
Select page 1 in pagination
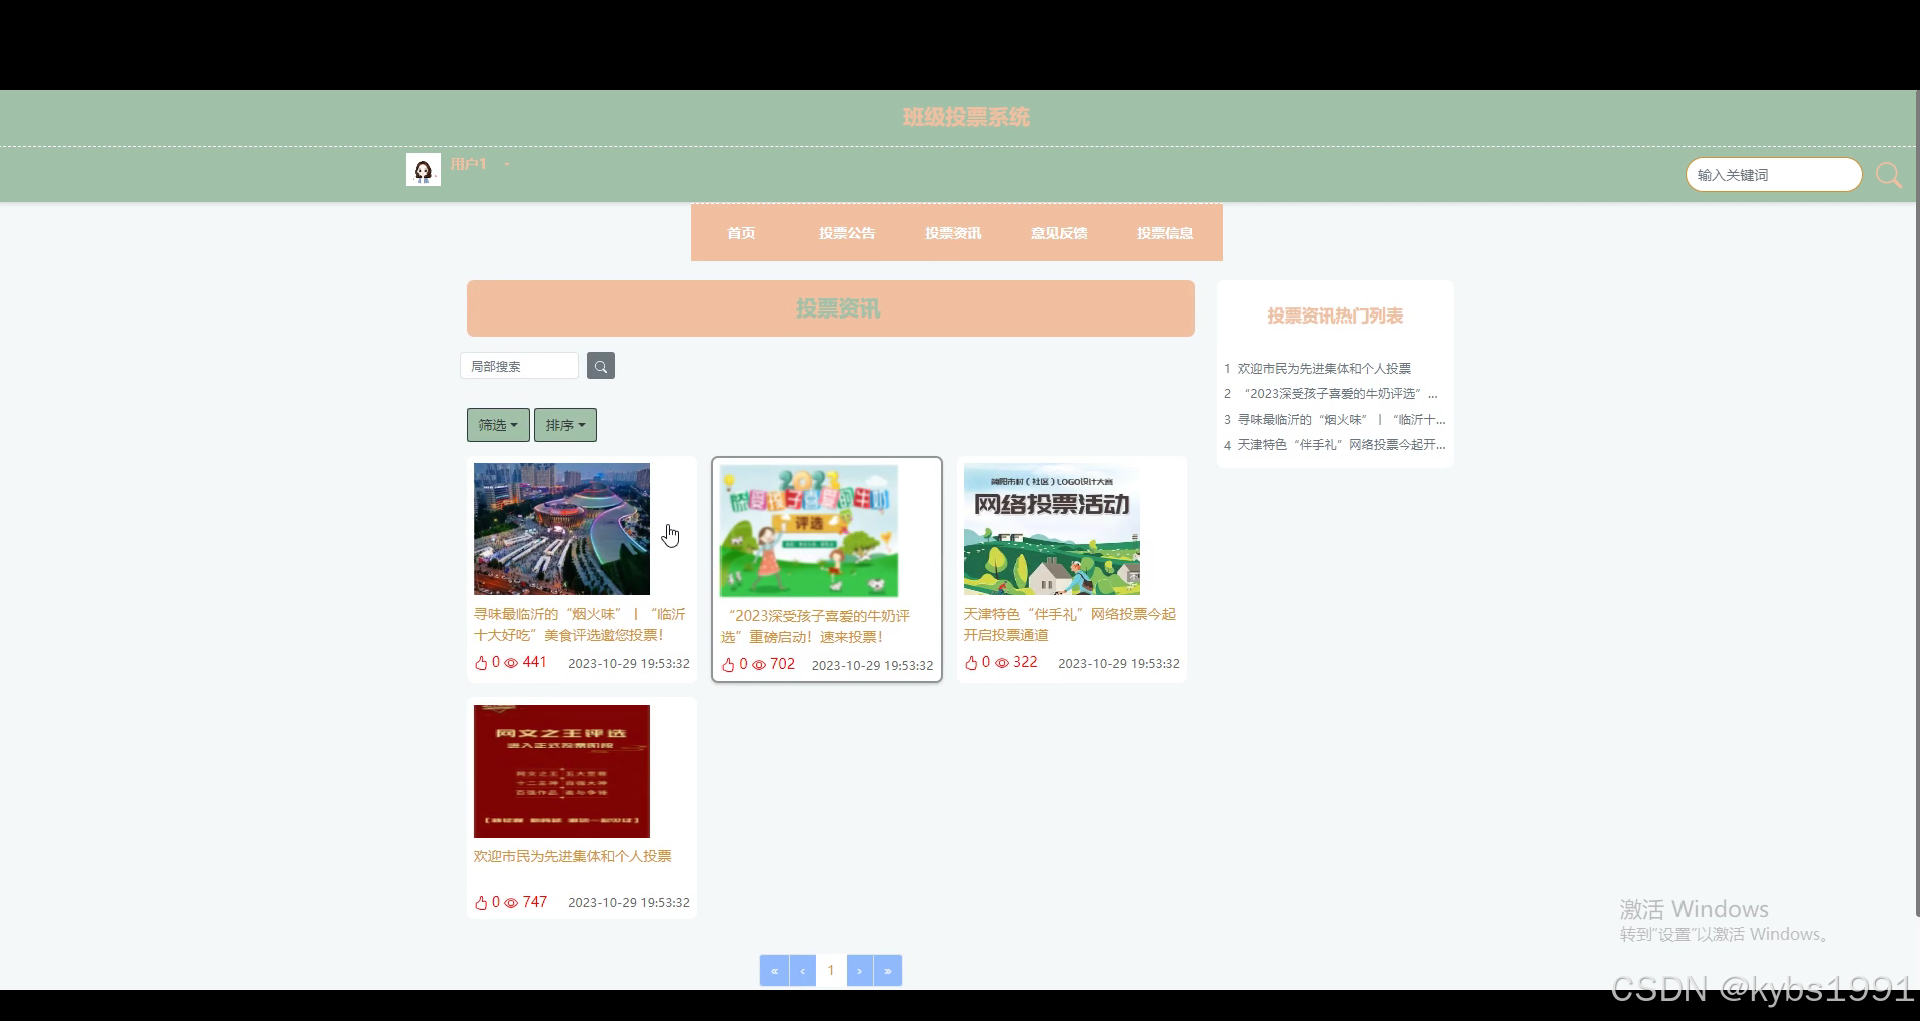click(x=831, y=971)
